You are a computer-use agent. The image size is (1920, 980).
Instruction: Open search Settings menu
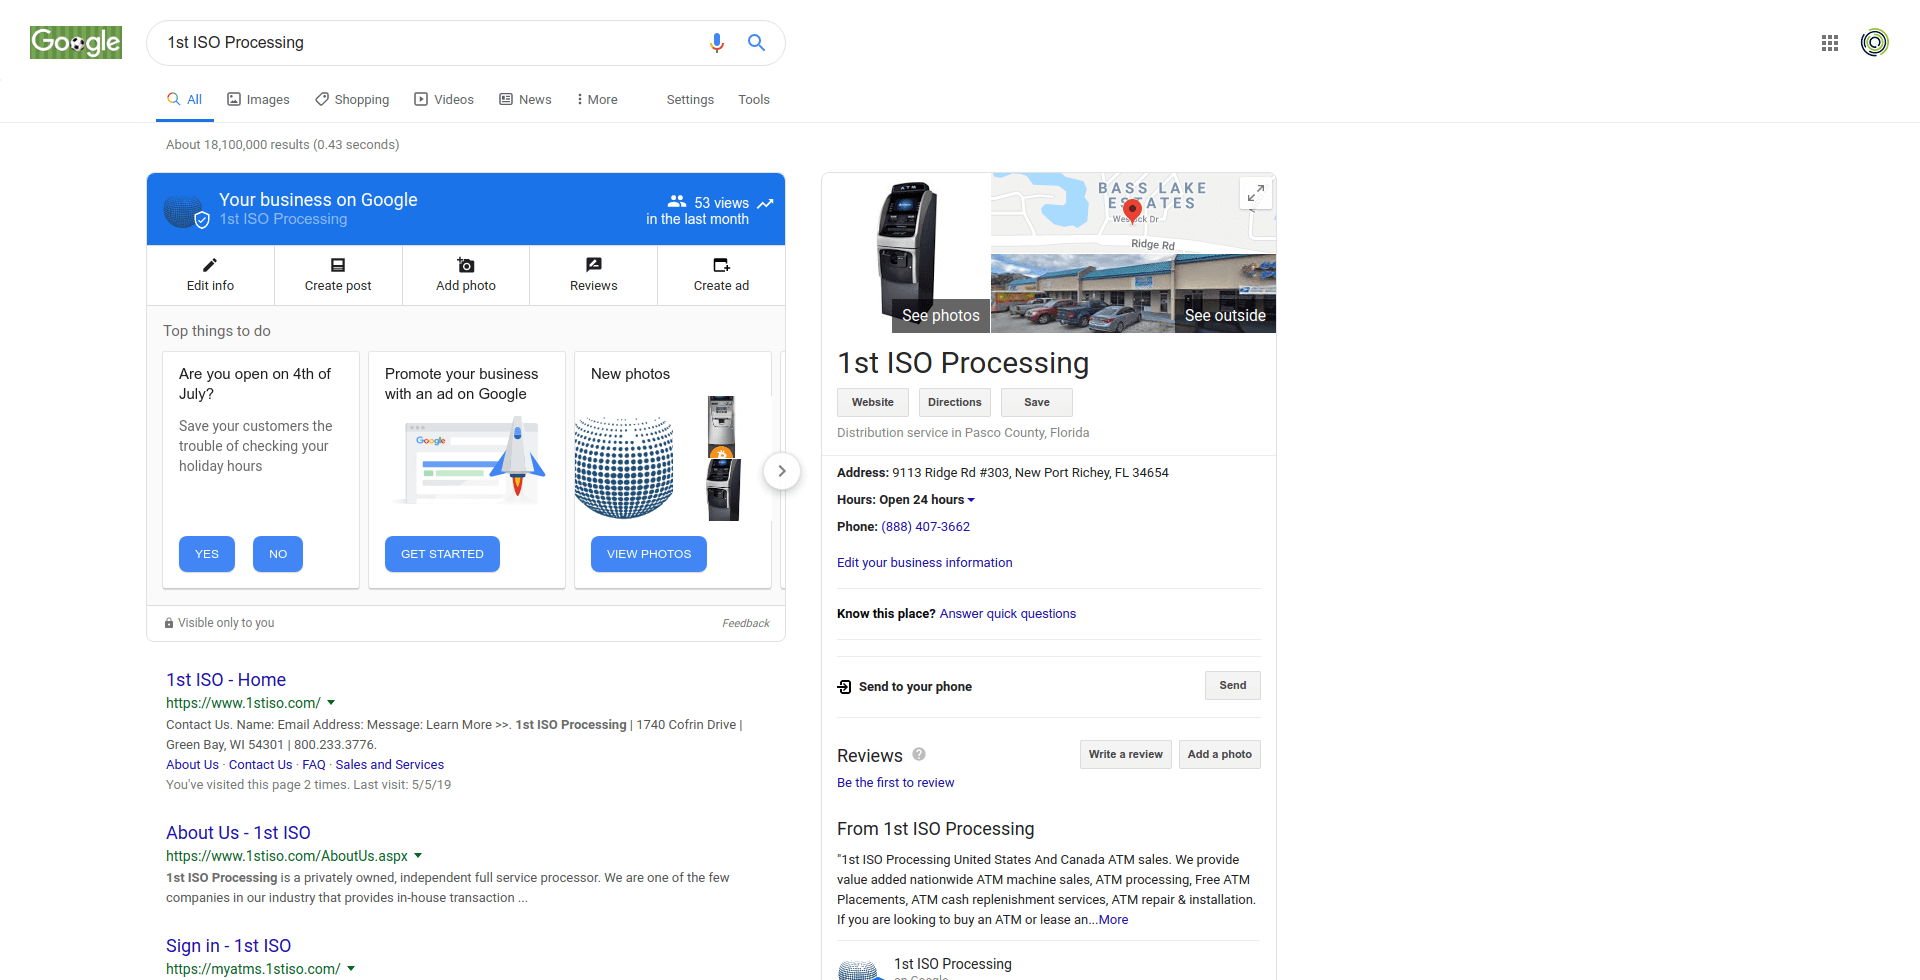click(690, 100)
